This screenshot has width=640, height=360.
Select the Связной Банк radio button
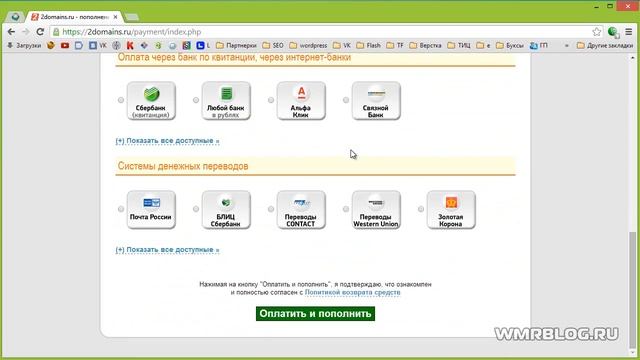coord(346,100)
